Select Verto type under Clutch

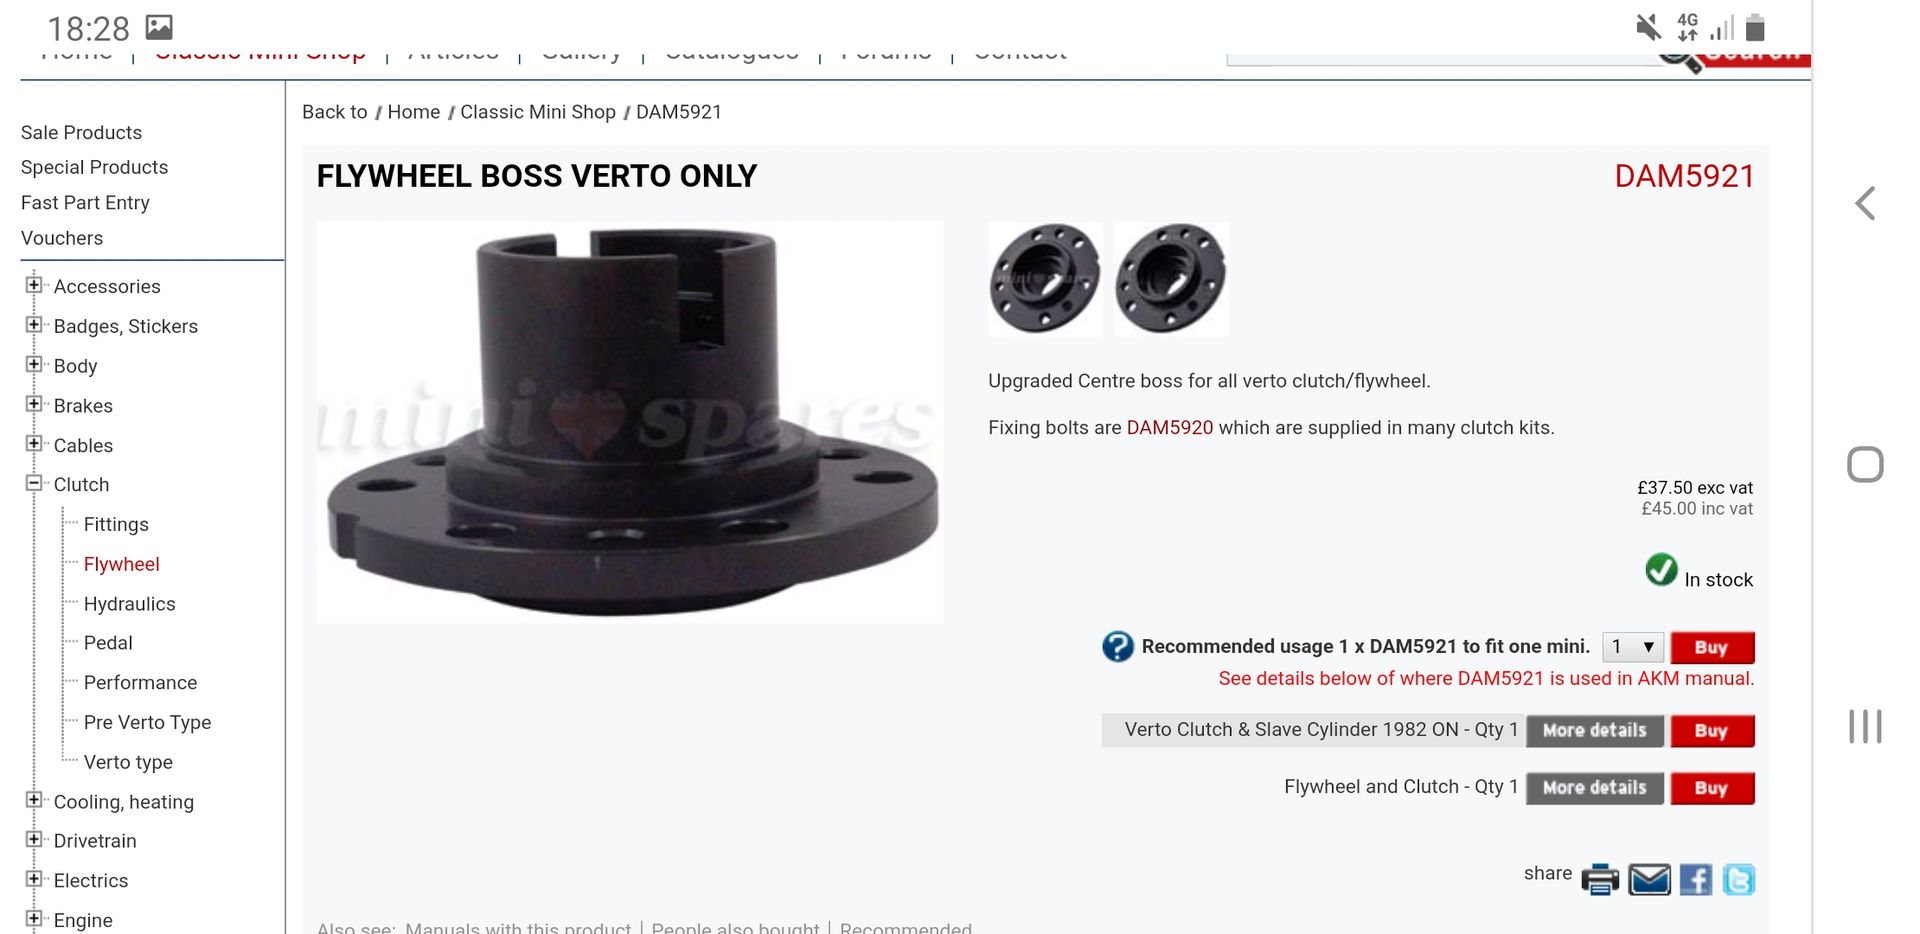tap(128, 762)
